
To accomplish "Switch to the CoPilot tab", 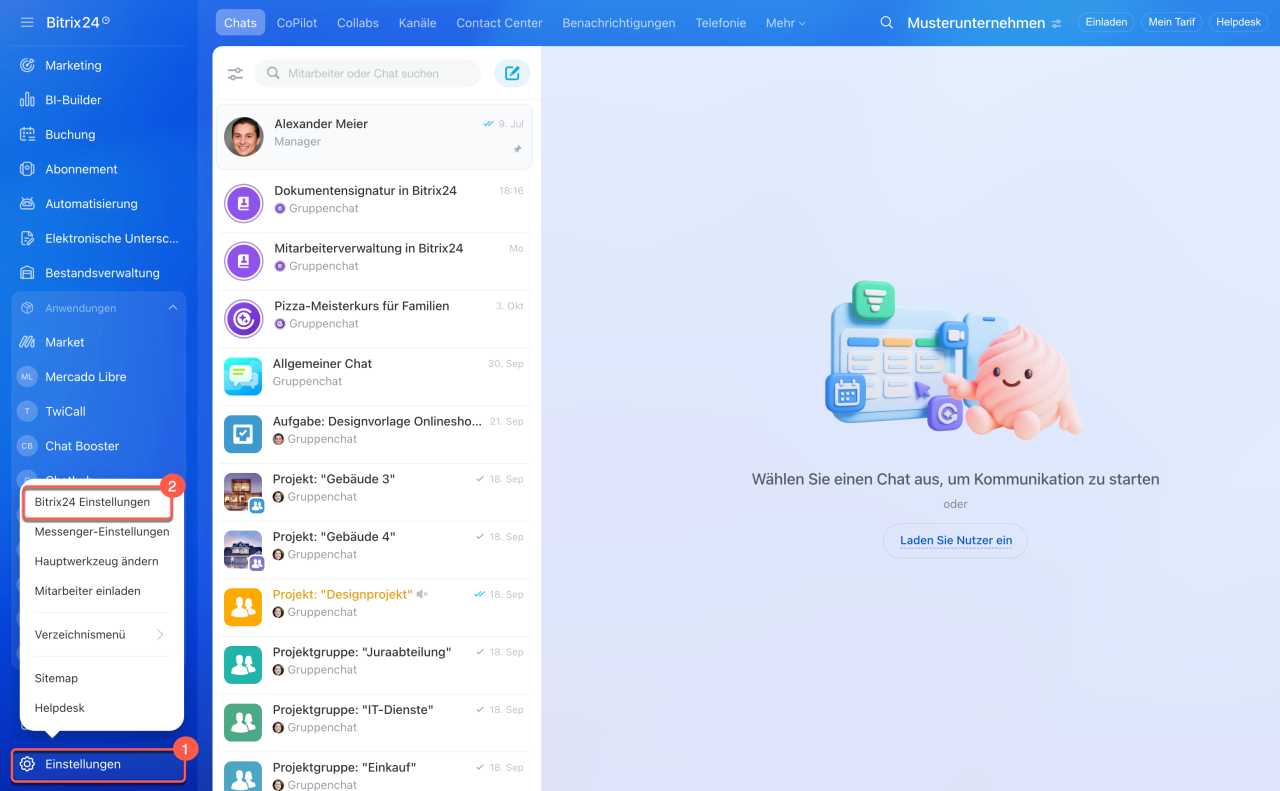I will tap(297, 23).
